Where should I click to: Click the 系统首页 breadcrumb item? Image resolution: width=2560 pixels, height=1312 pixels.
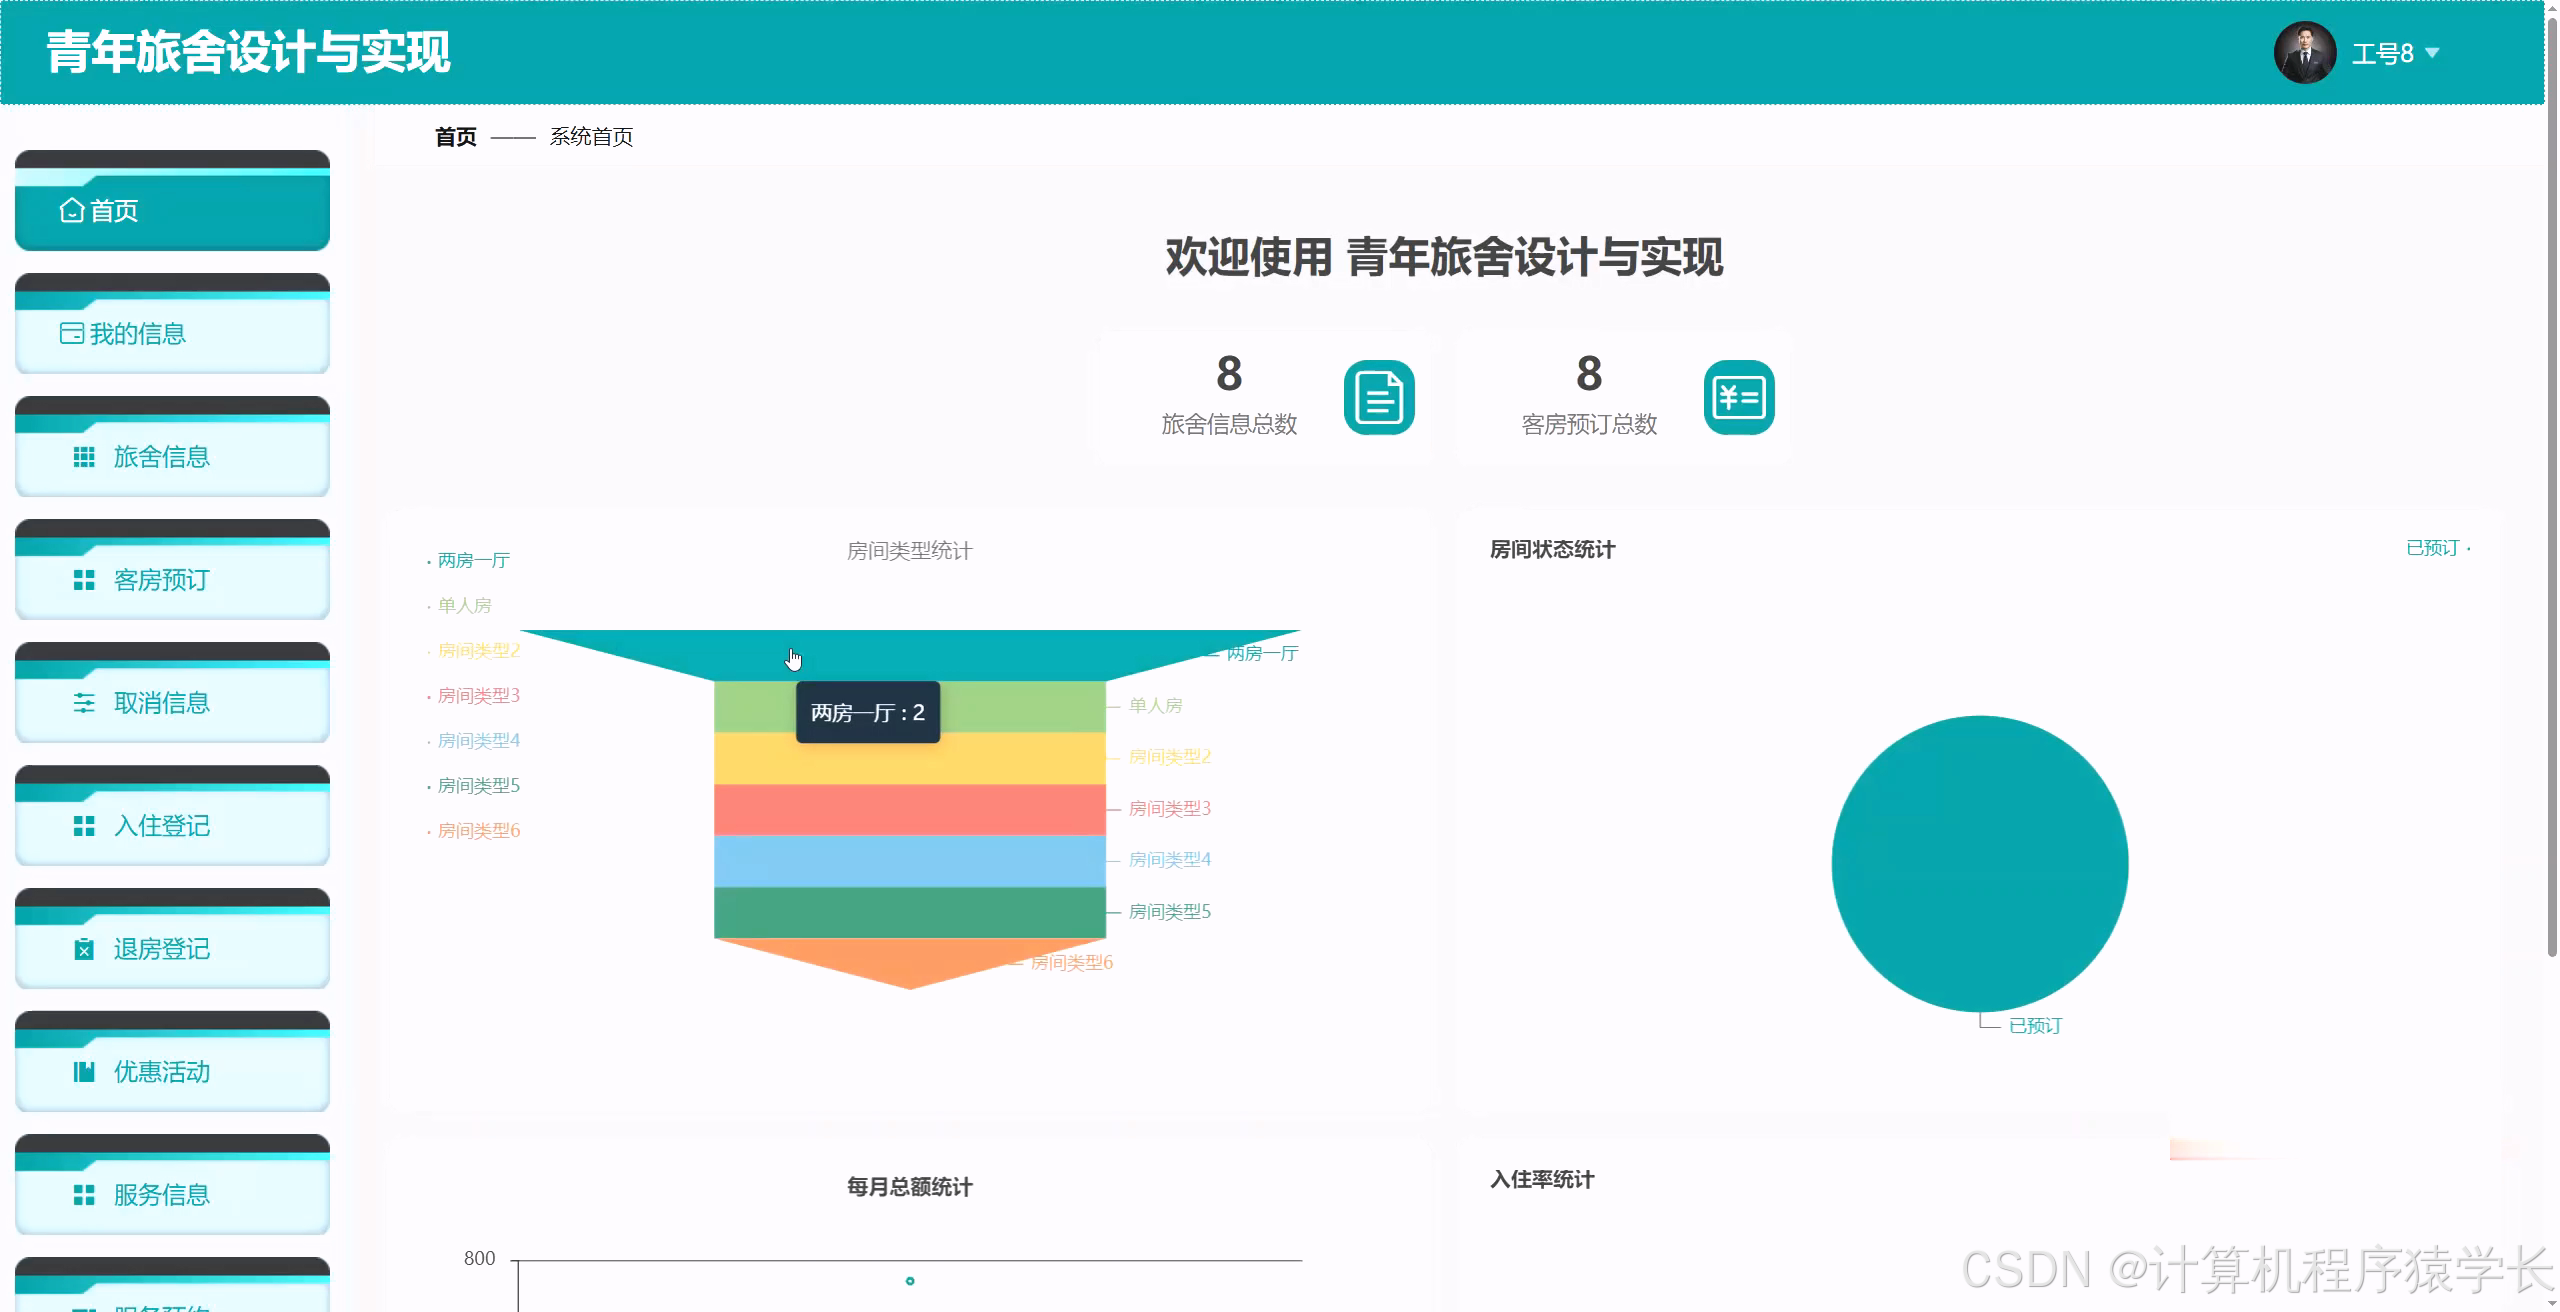pyautogui.click(x=589, y=137)
